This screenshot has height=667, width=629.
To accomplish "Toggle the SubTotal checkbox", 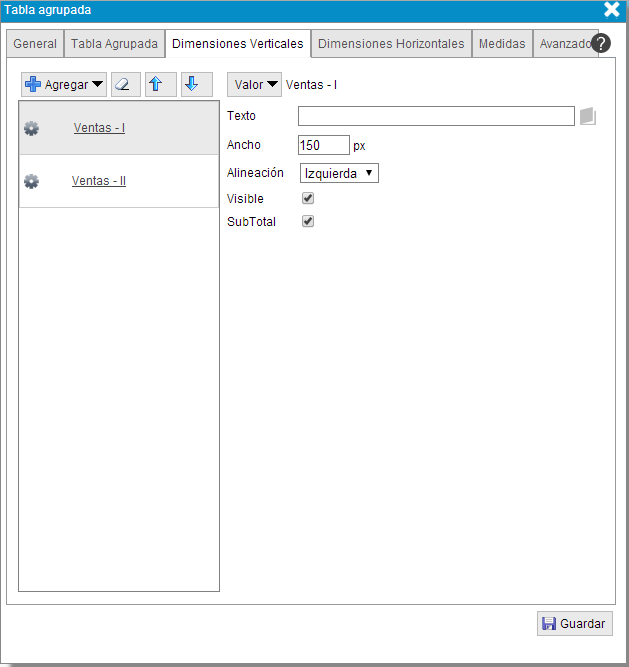I will coord(308,222).
